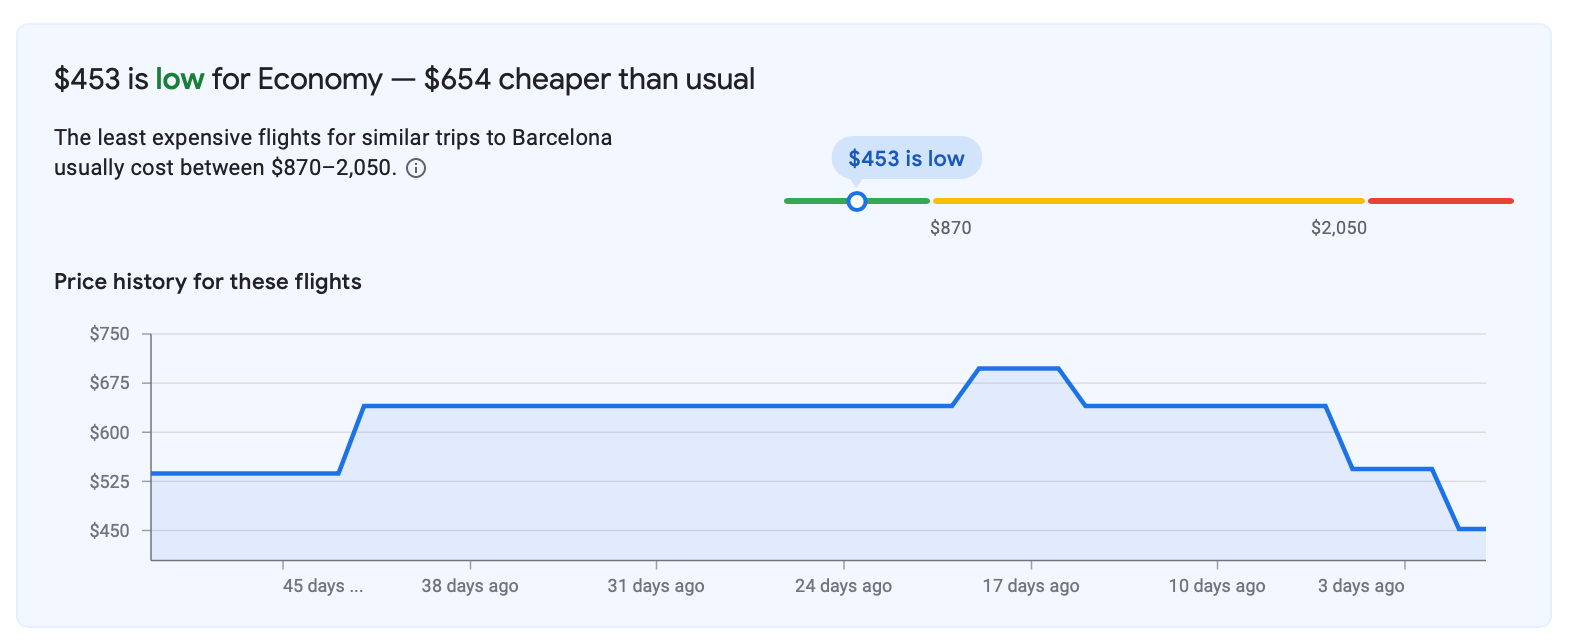Click the red high-price segment of the bar
Screen dimensions: 1576x642
coord(1440,201)
